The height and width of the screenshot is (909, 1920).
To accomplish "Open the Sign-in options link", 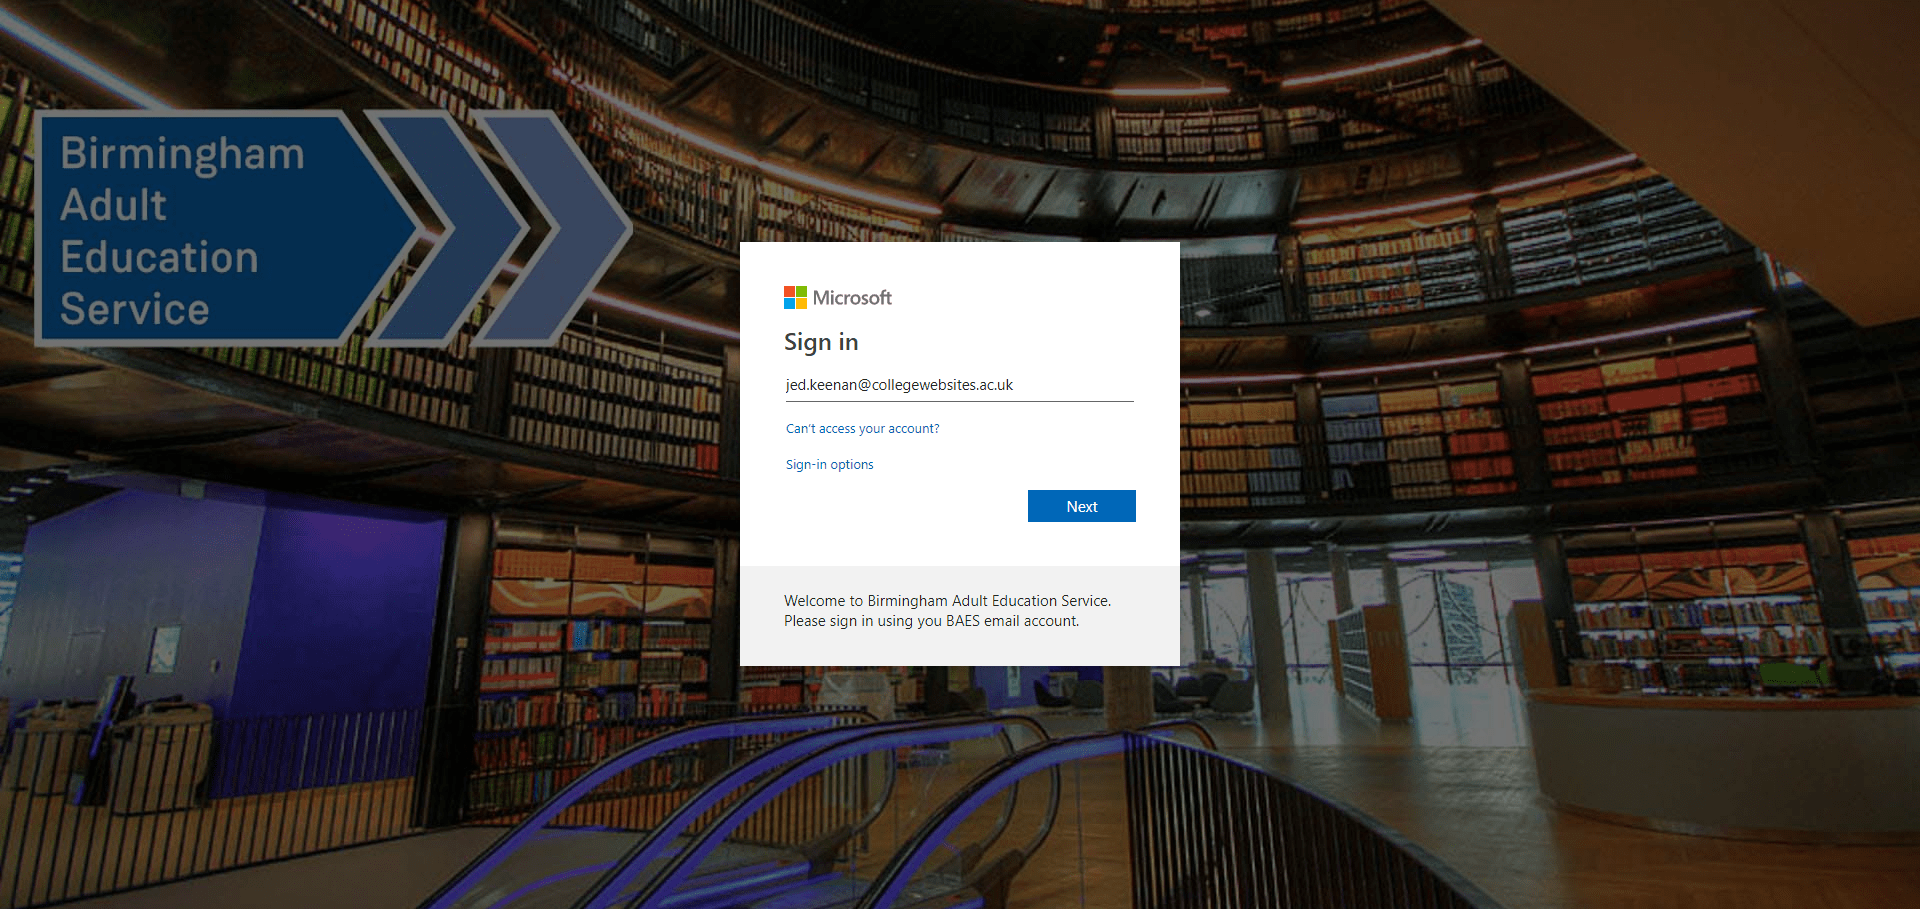I will coord(829,464).
